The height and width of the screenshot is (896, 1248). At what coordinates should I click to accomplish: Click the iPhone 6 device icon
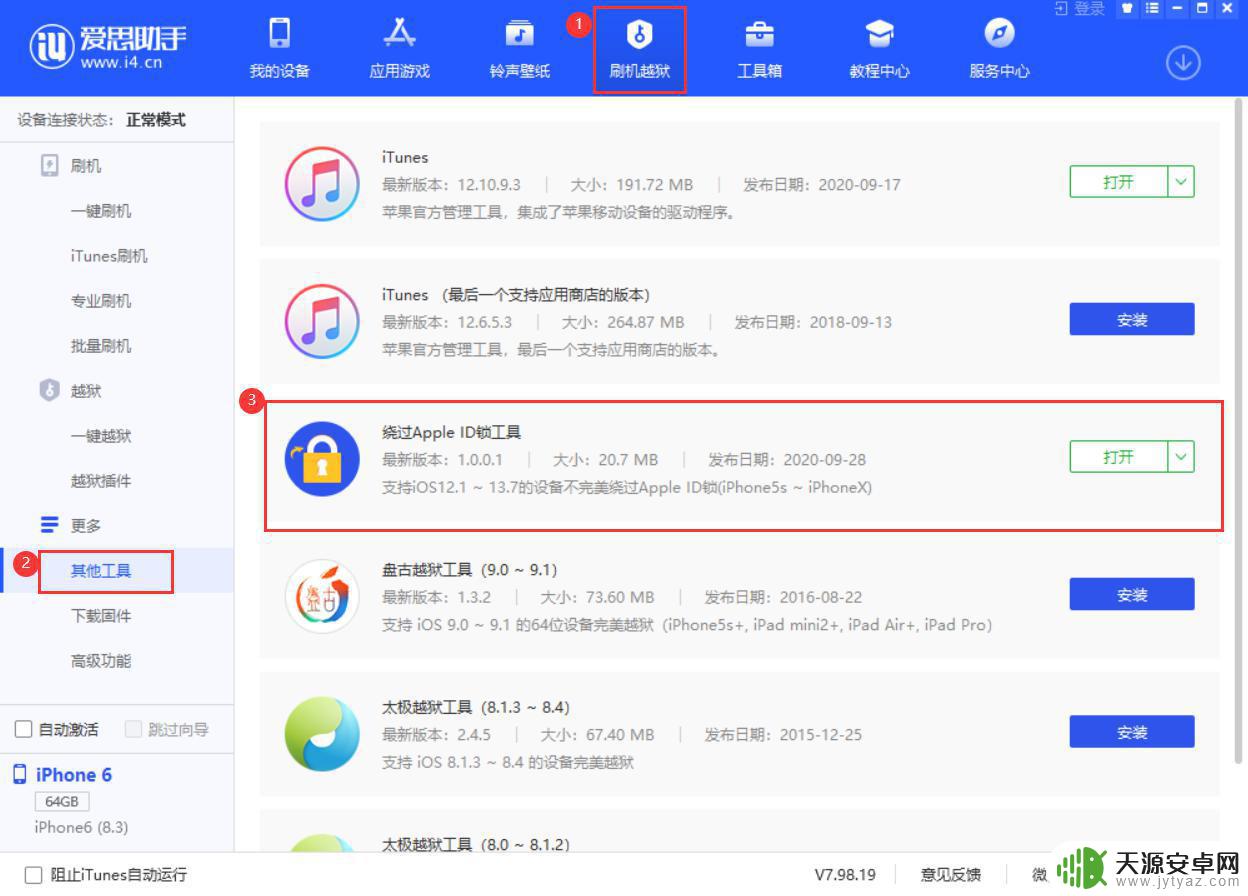tap(20, 775)
